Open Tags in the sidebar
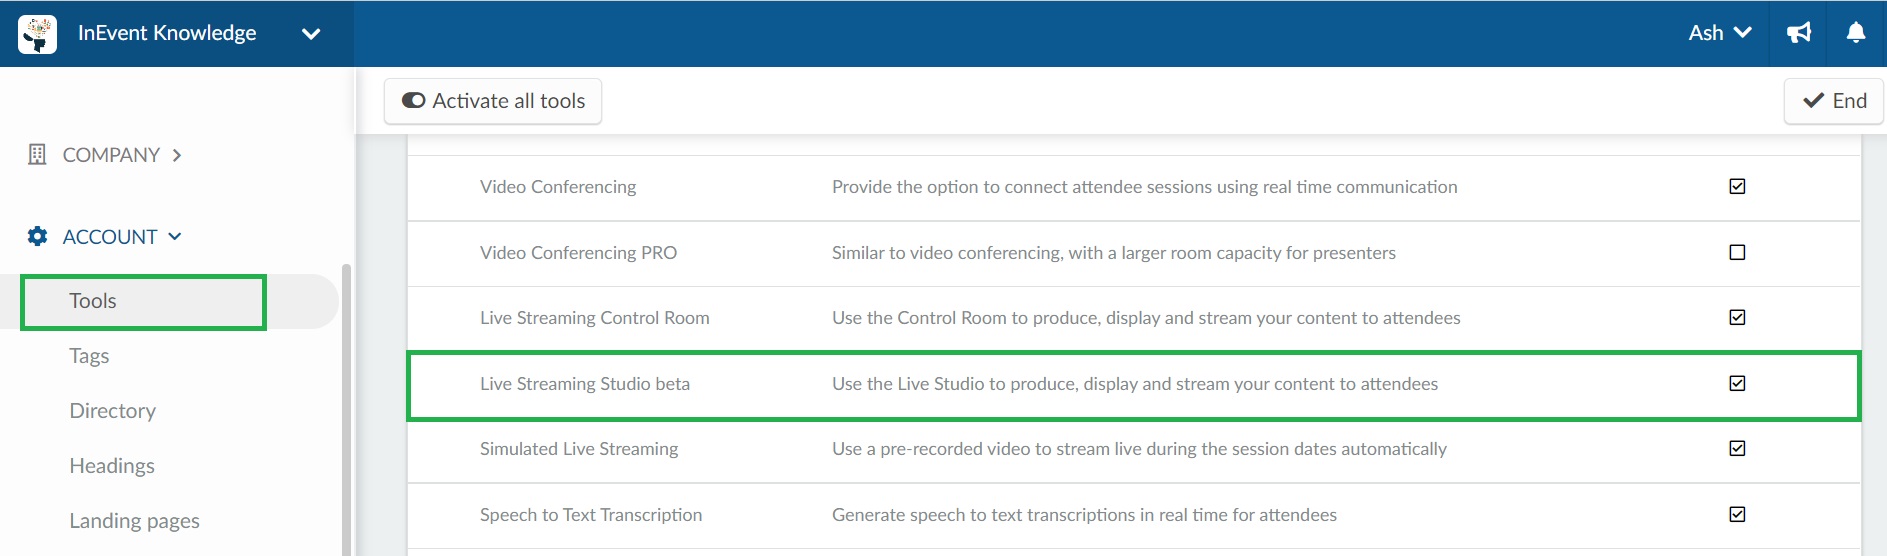 pos(89,356)
